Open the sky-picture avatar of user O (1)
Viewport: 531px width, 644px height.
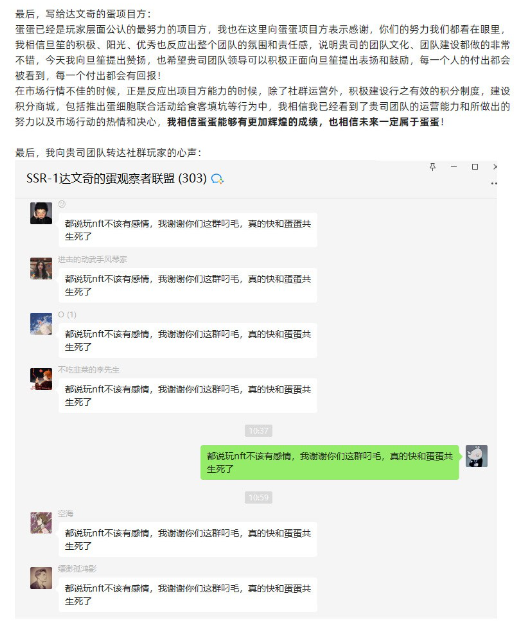tap(41, 324)
